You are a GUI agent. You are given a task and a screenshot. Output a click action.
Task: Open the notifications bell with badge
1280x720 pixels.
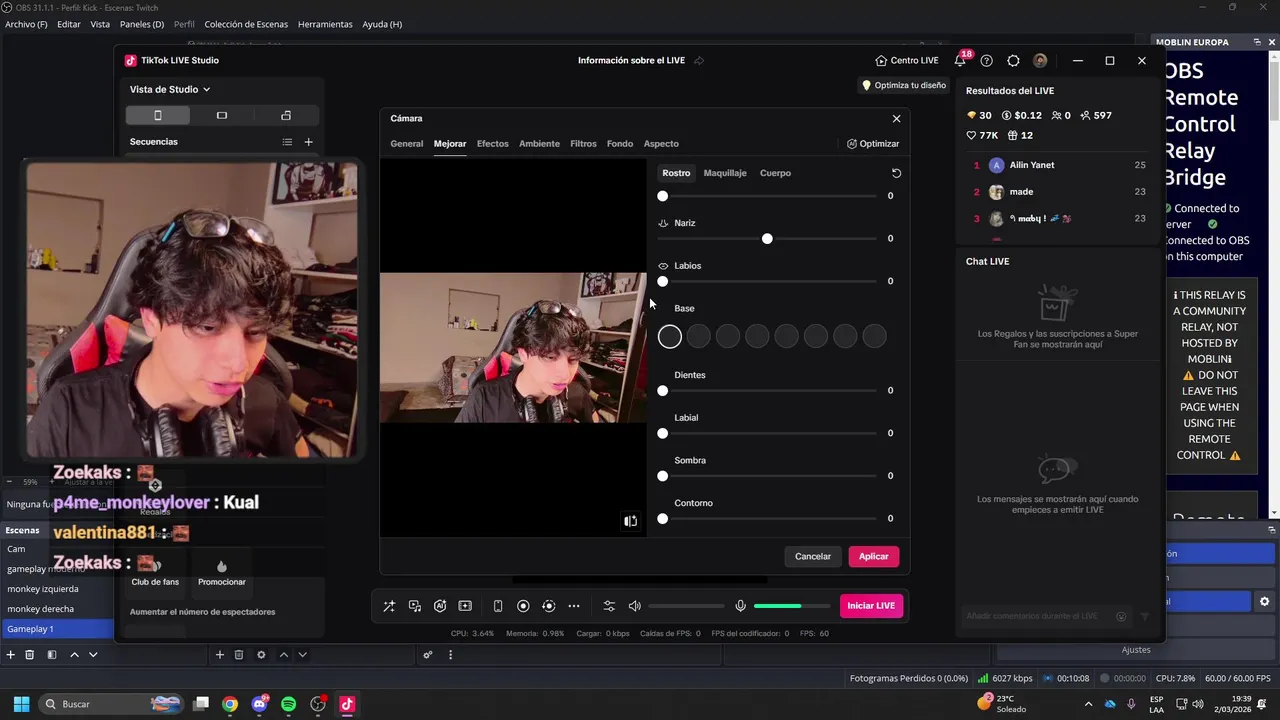pyautogui.click(x=961, y=60)
